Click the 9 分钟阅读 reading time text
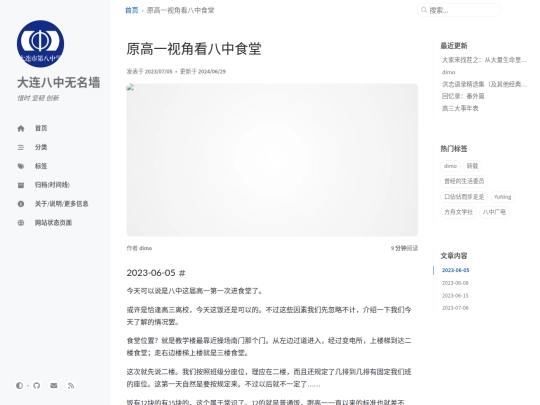Screen dimensions: 540x405 (404, 248)
